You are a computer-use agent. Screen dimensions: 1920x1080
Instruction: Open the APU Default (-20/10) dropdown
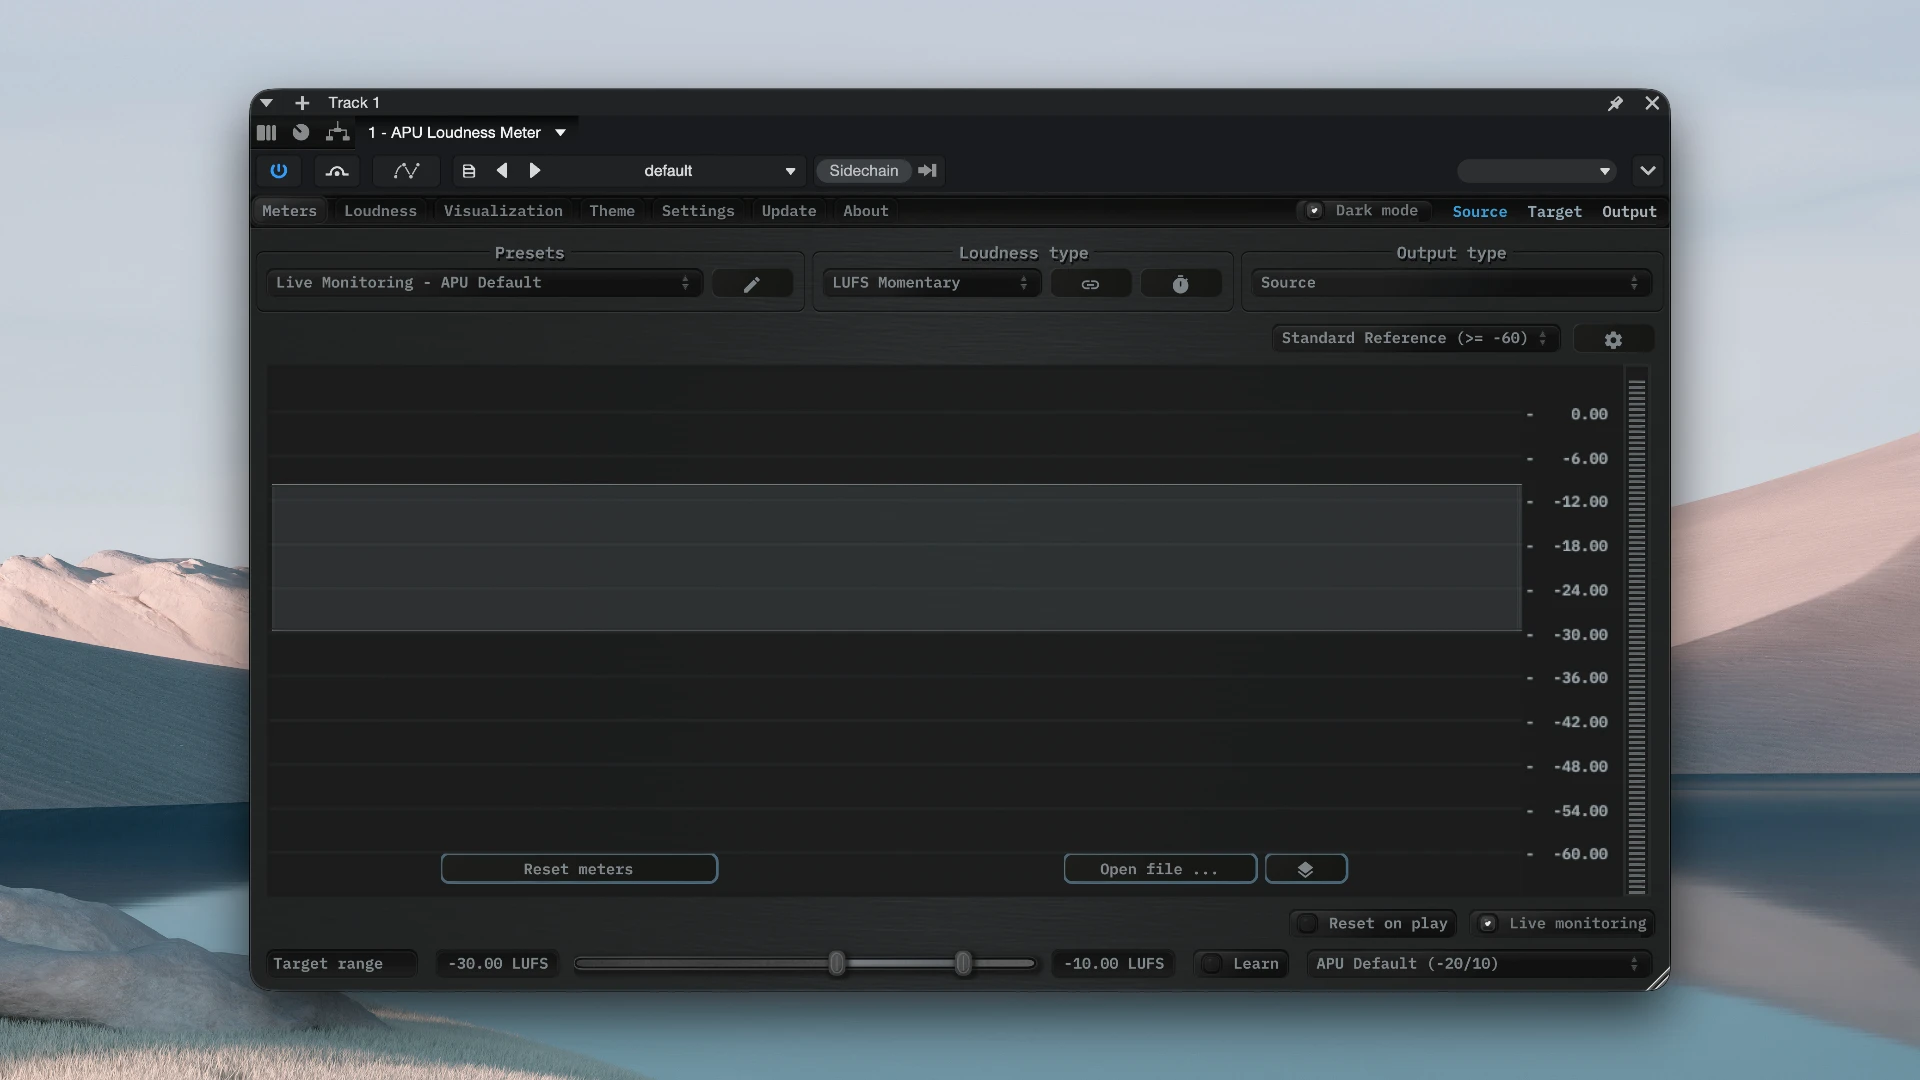1479,964
